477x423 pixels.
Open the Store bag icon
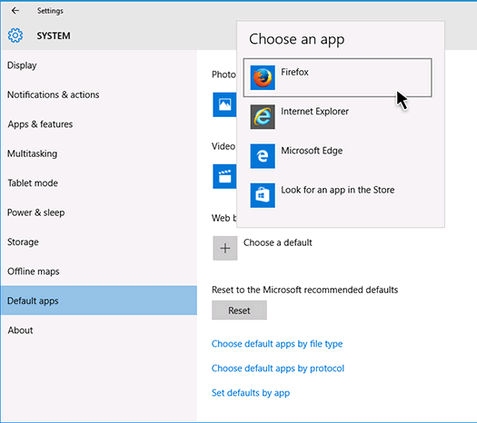click(x=263, y=195)
